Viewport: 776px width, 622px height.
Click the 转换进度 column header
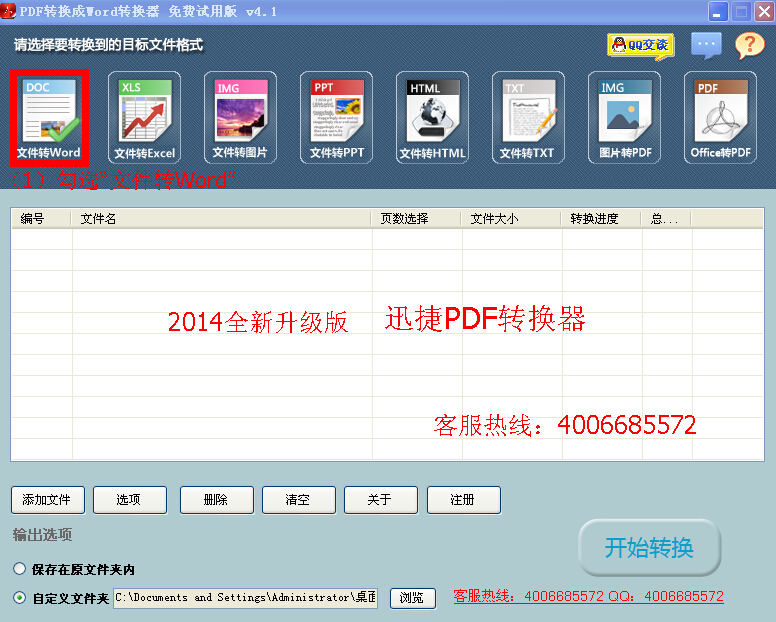[x=601, y=218]
